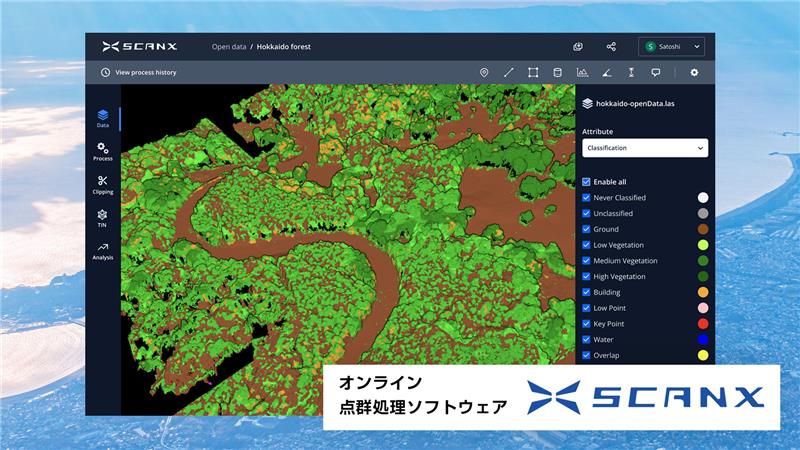Uncheck the Enable all checkbox

click(x=587, y=182)
